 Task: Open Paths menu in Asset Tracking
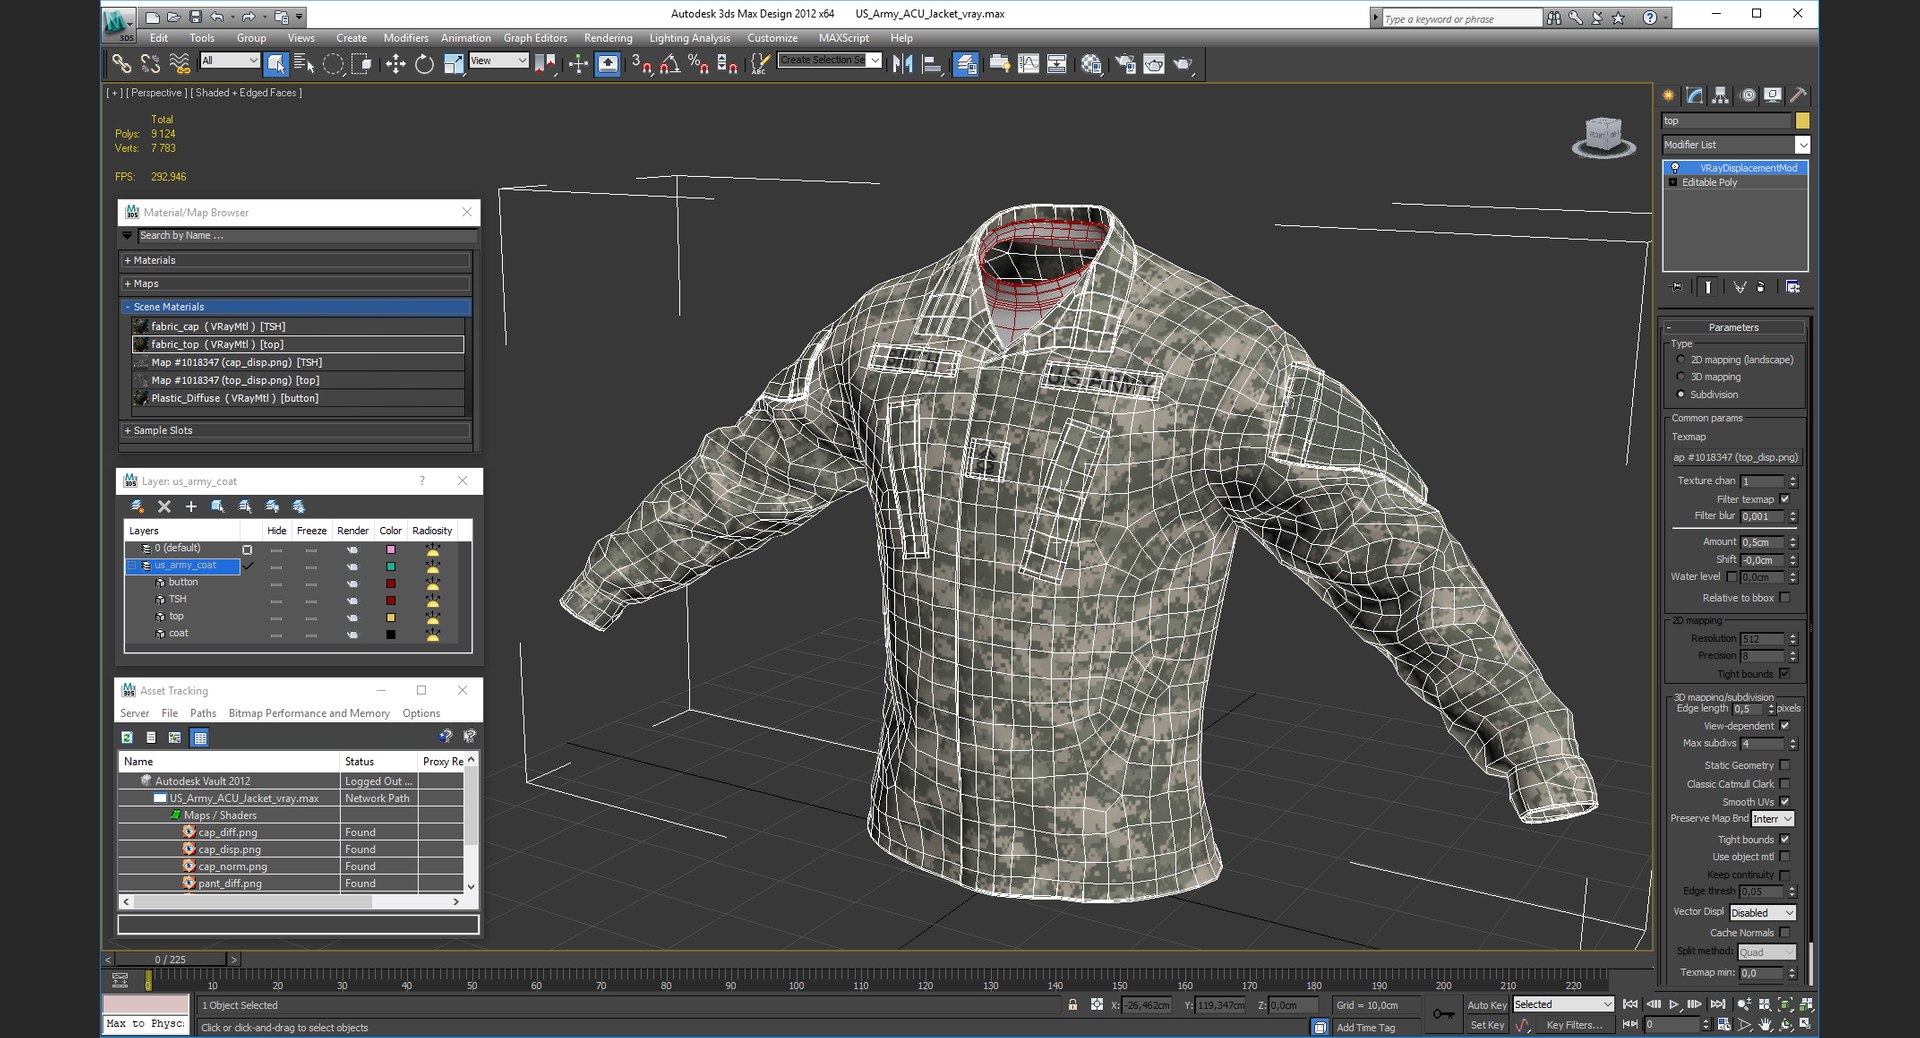pos(203,714)
